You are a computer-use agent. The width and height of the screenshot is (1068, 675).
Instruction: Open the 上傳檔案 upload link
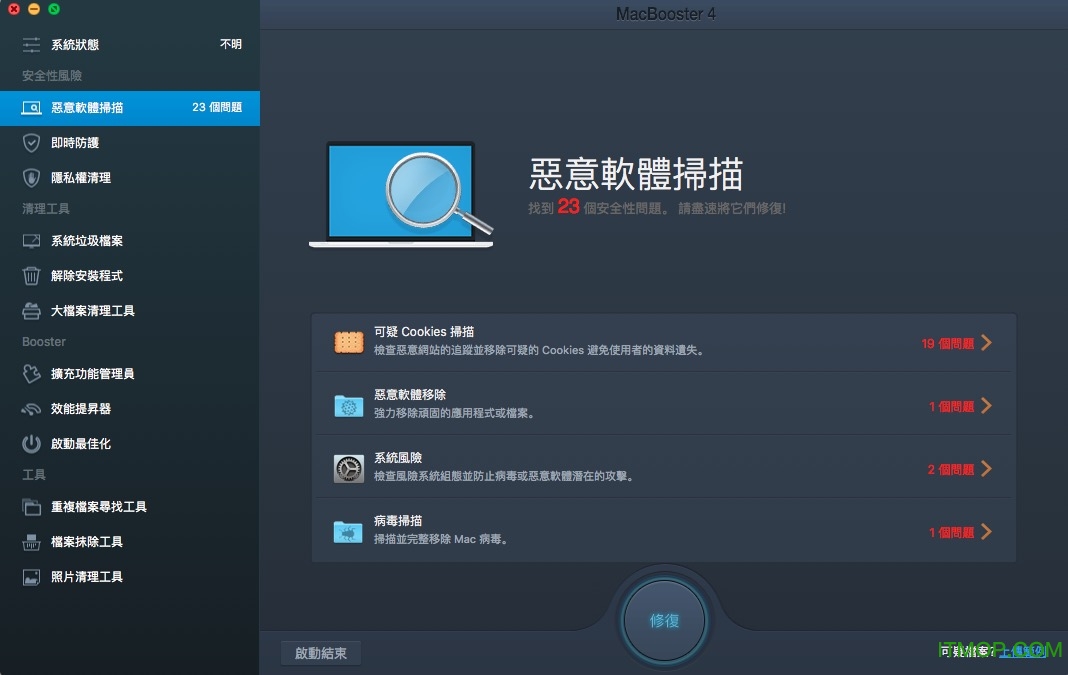(x=1021, y=651)
